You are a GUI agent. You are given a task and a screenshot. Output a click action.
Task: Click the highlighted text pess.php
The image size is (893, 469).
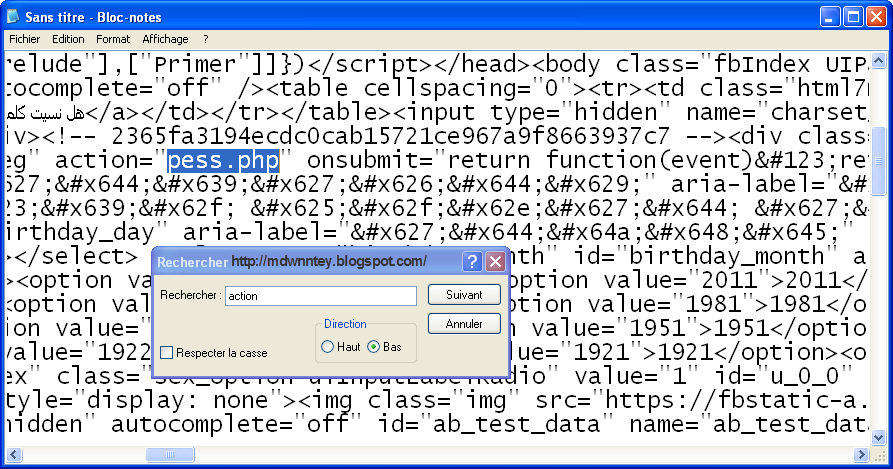[223, 161]
